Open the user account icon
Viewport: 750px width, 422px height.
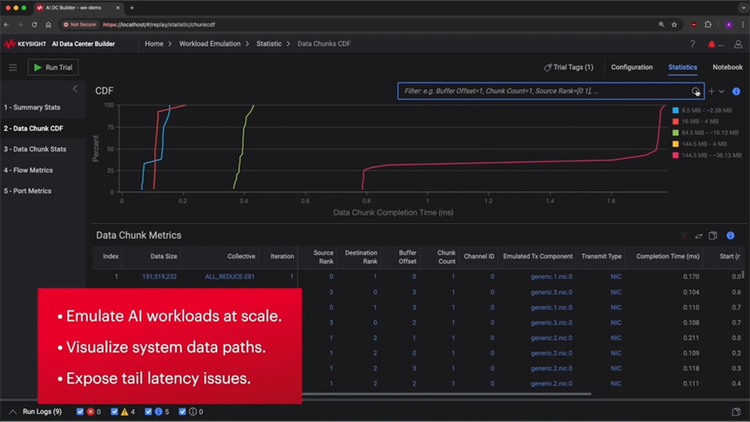tap(738, 44)
